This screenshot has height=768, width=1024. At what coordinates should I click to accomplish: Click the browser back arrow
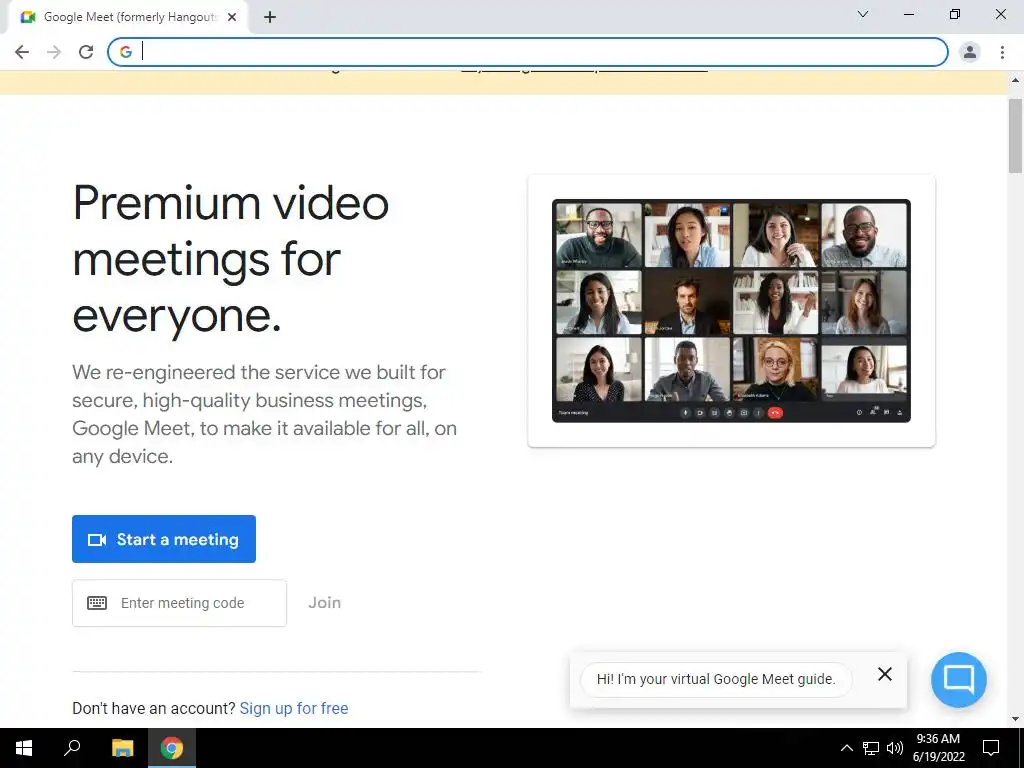click(x=22, y=52)
